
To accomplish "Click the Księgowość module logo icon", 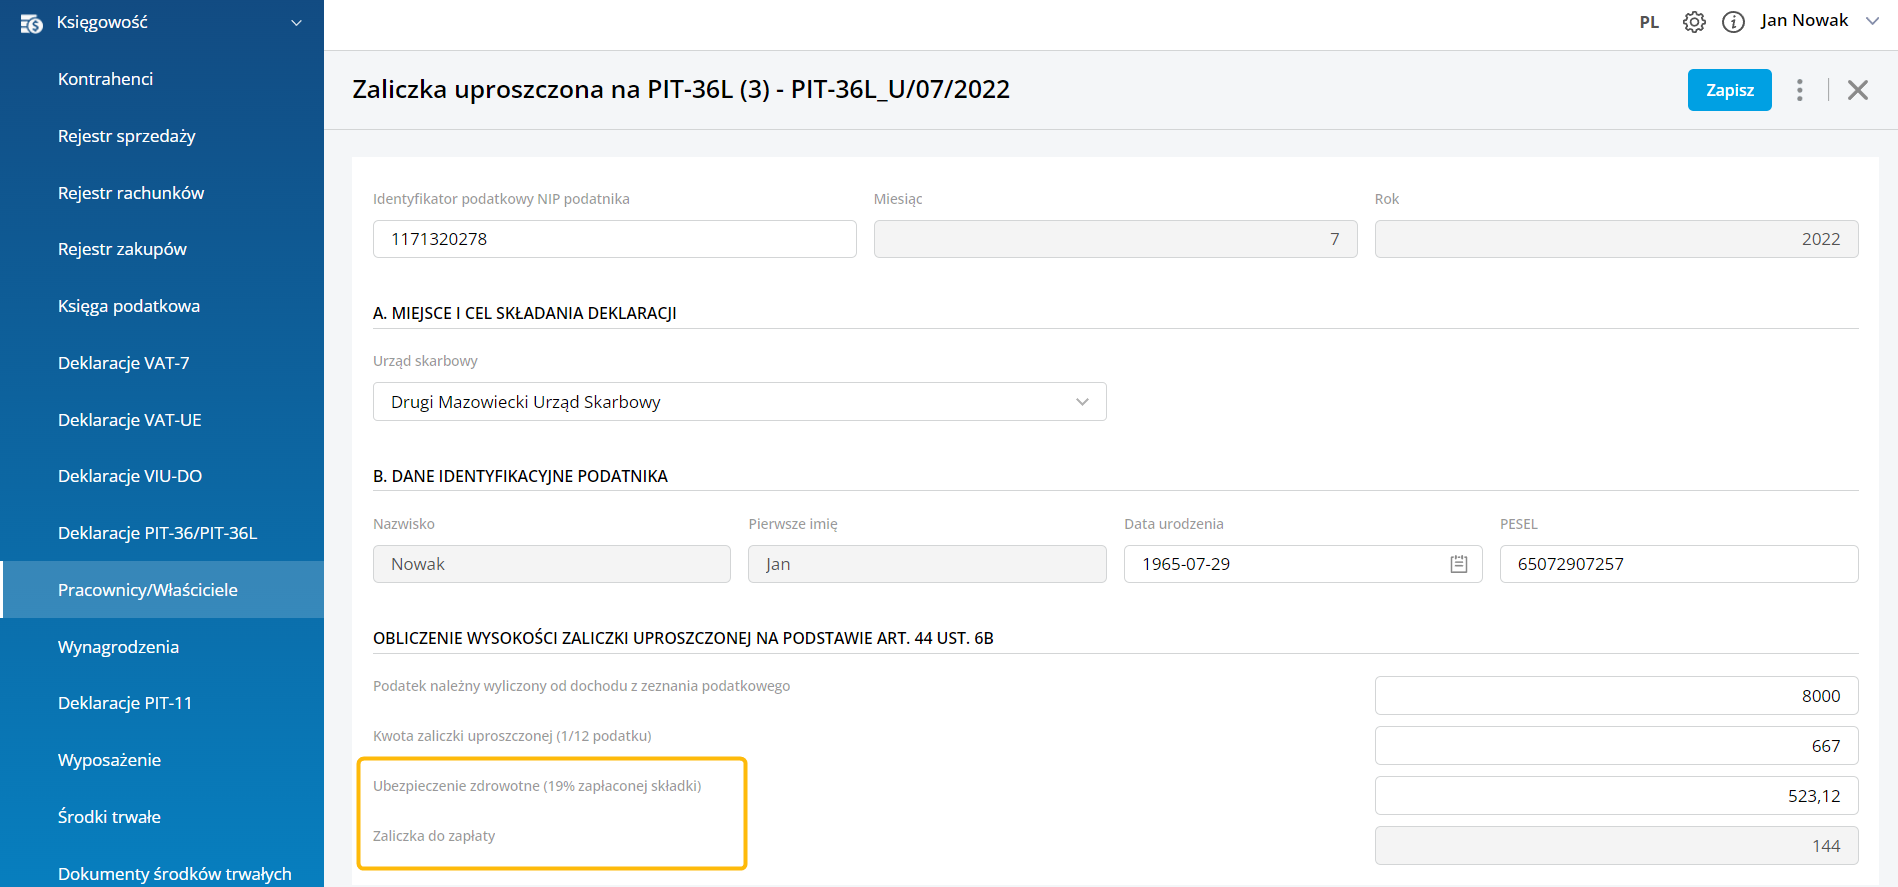I will (x=31, y=23).
